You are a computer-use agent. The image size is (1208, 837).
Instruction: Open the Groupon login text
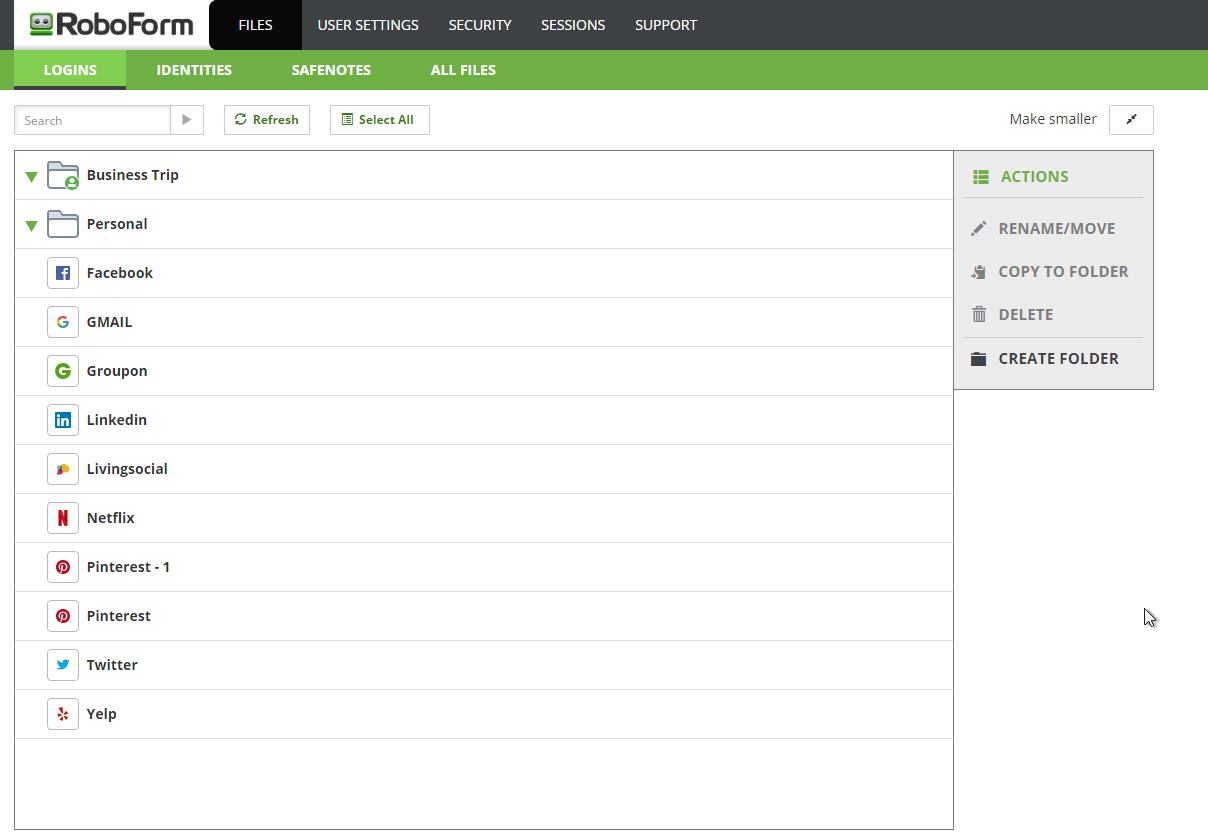(117, 371)
